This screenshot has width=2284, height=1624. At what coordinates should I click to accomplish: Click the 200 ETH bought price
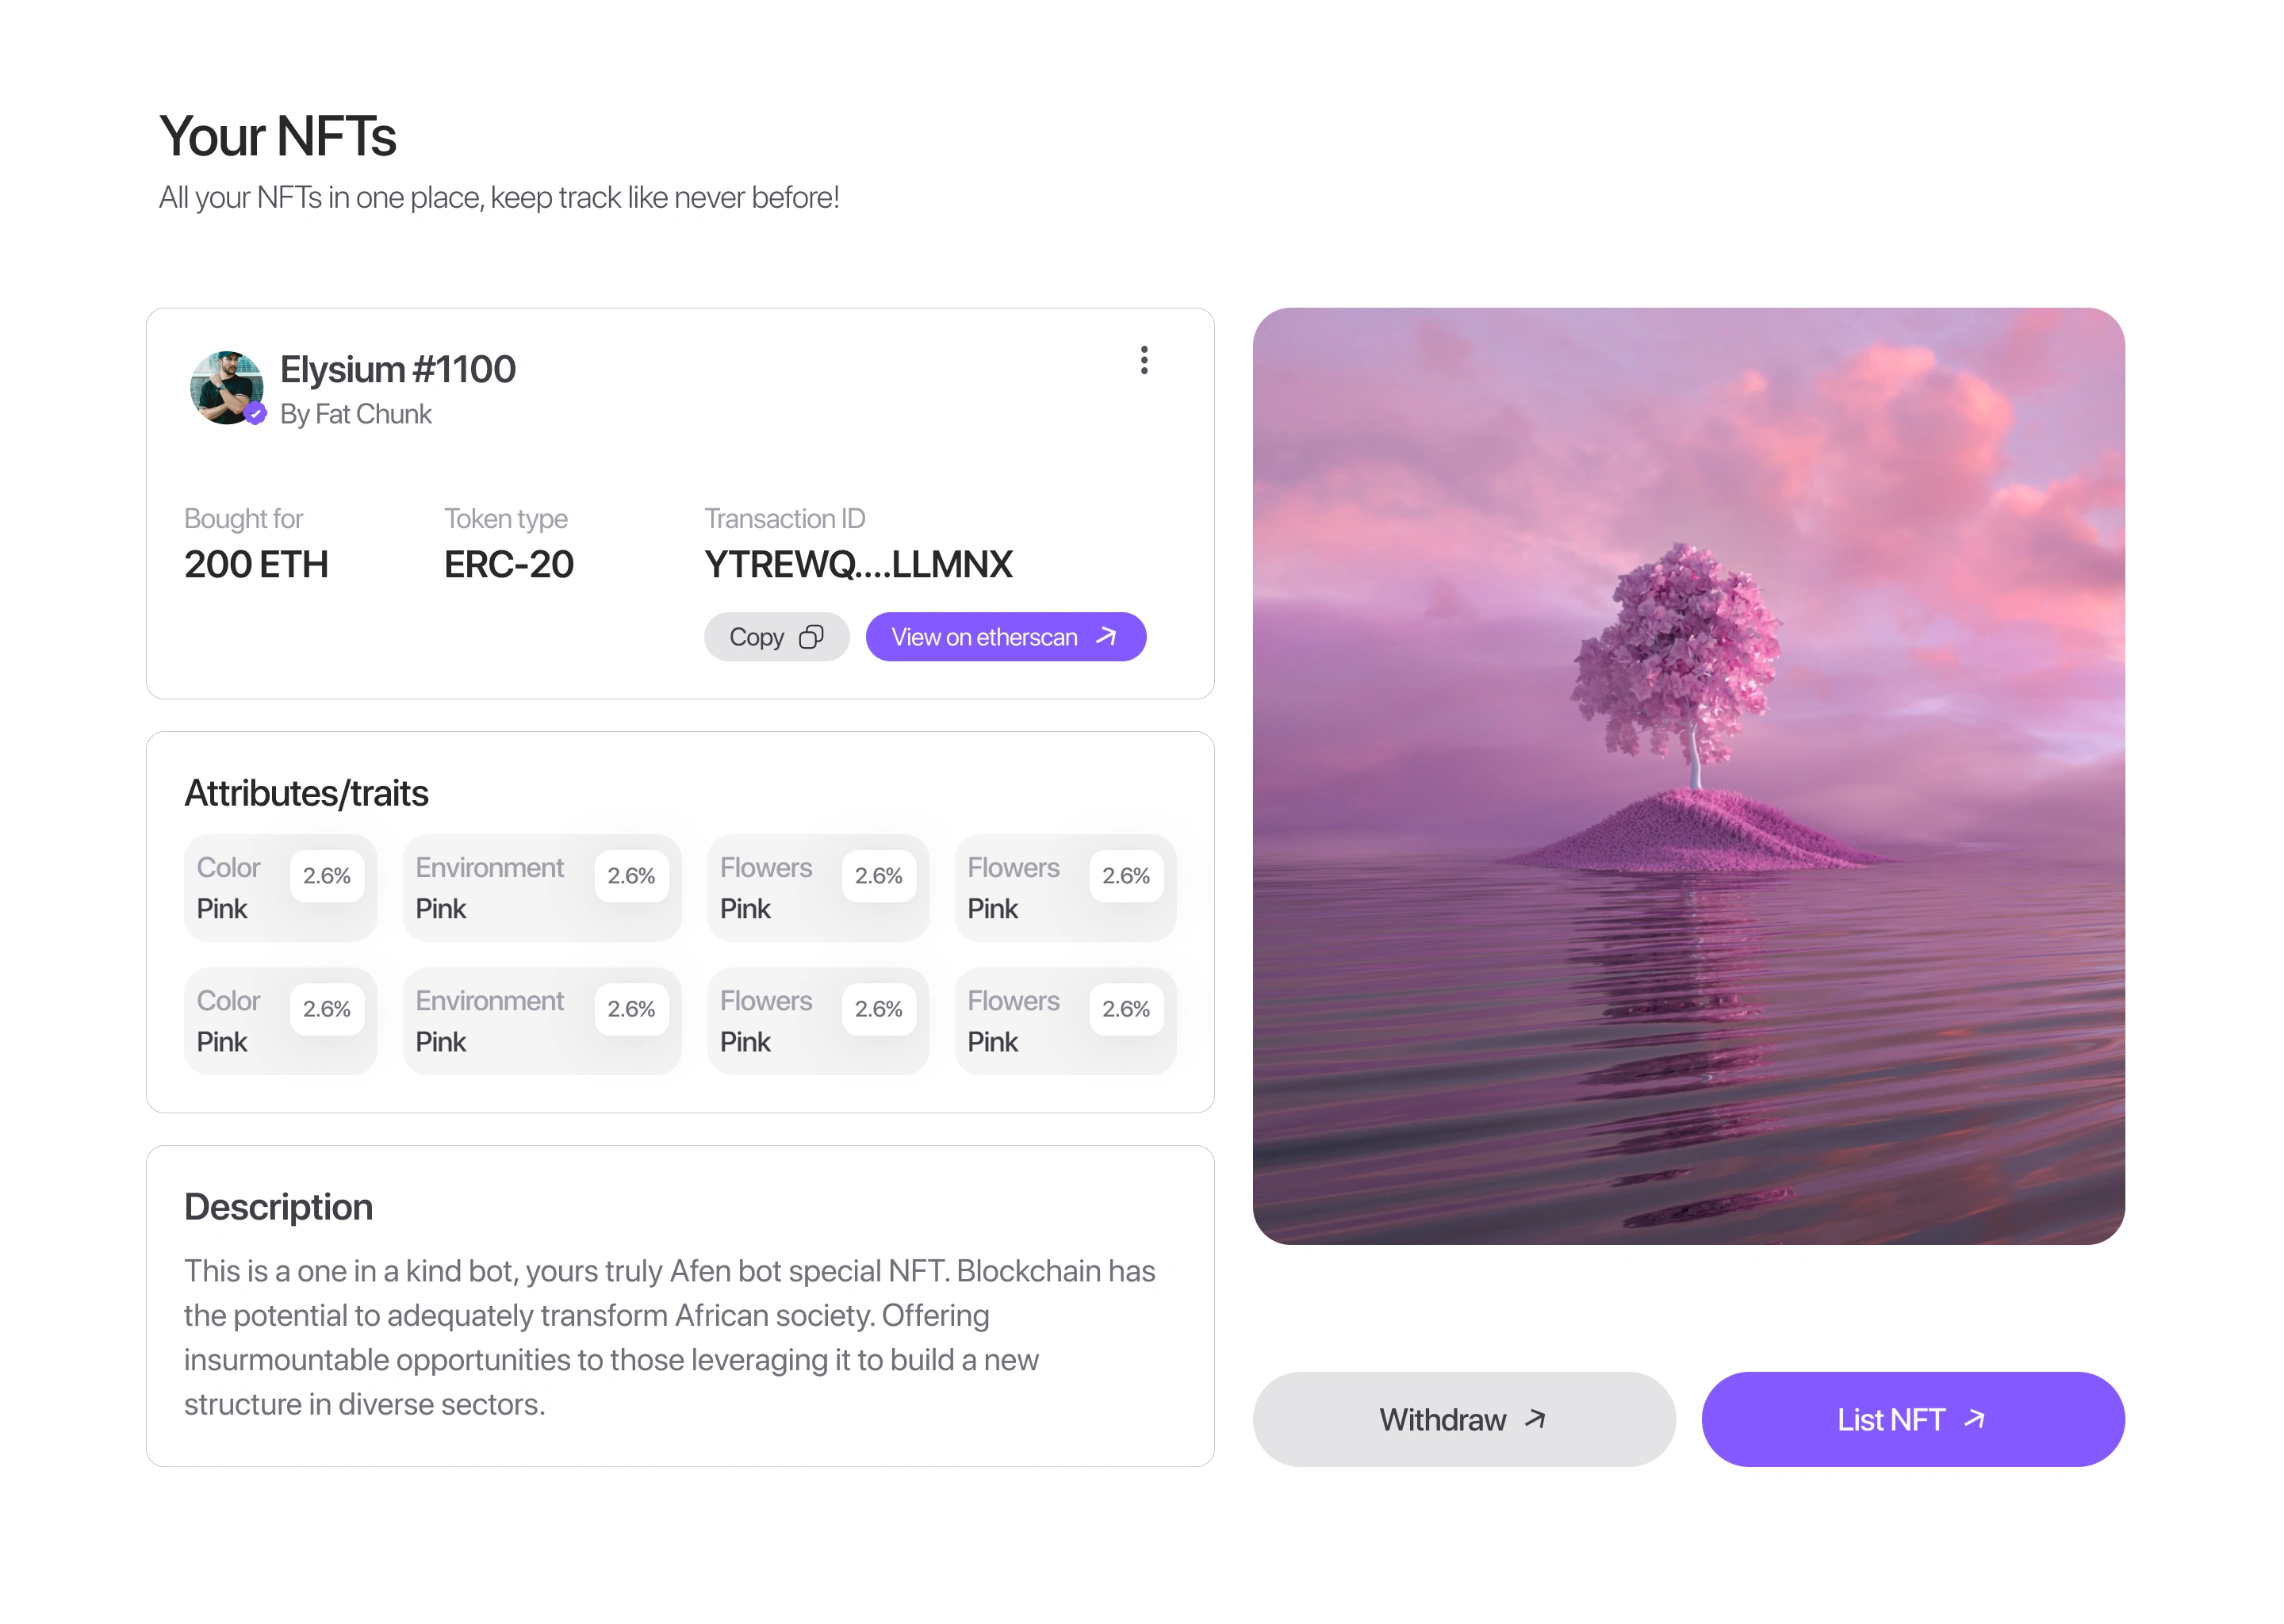(x=256, y=565)
